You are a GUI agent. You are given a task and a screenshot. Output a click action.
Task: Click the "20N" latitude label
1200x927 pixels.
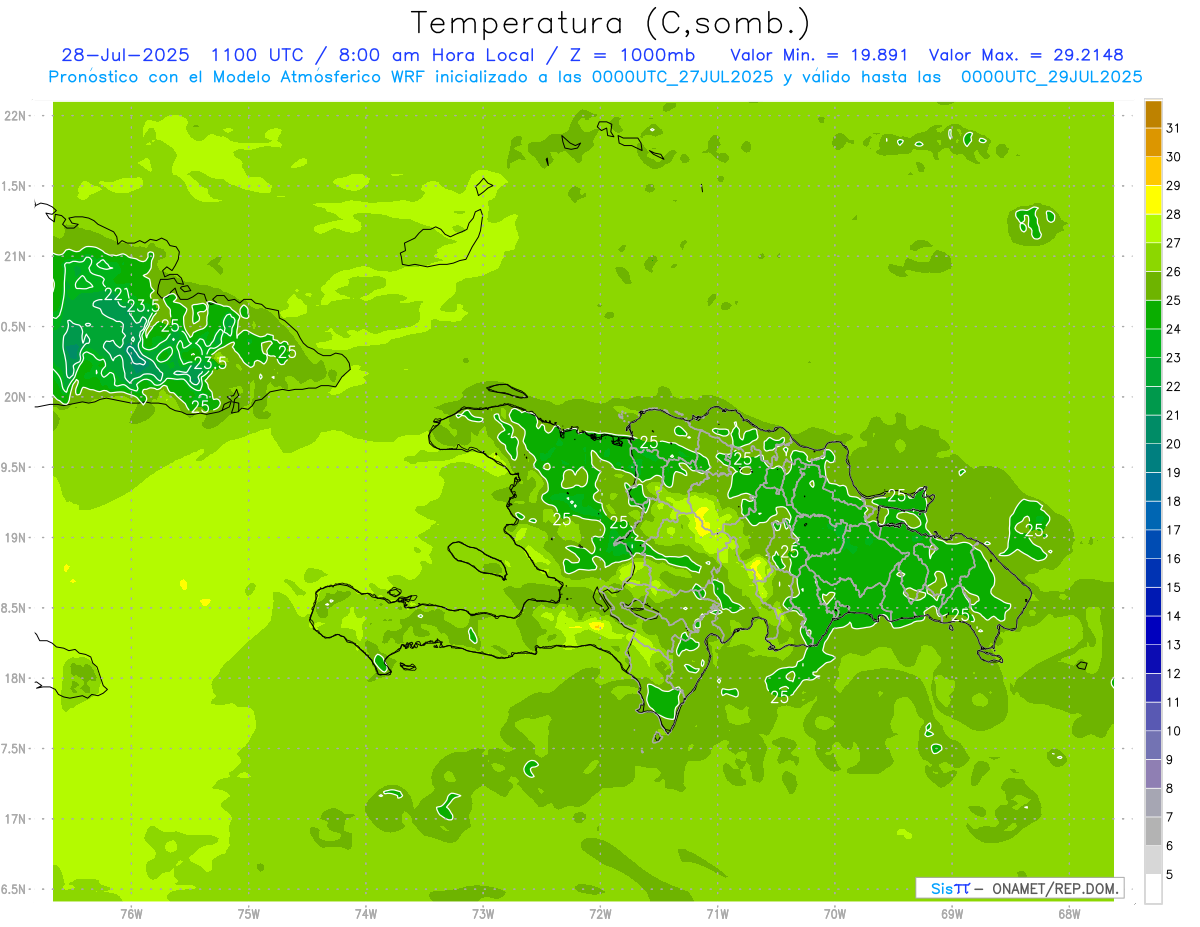15,397
